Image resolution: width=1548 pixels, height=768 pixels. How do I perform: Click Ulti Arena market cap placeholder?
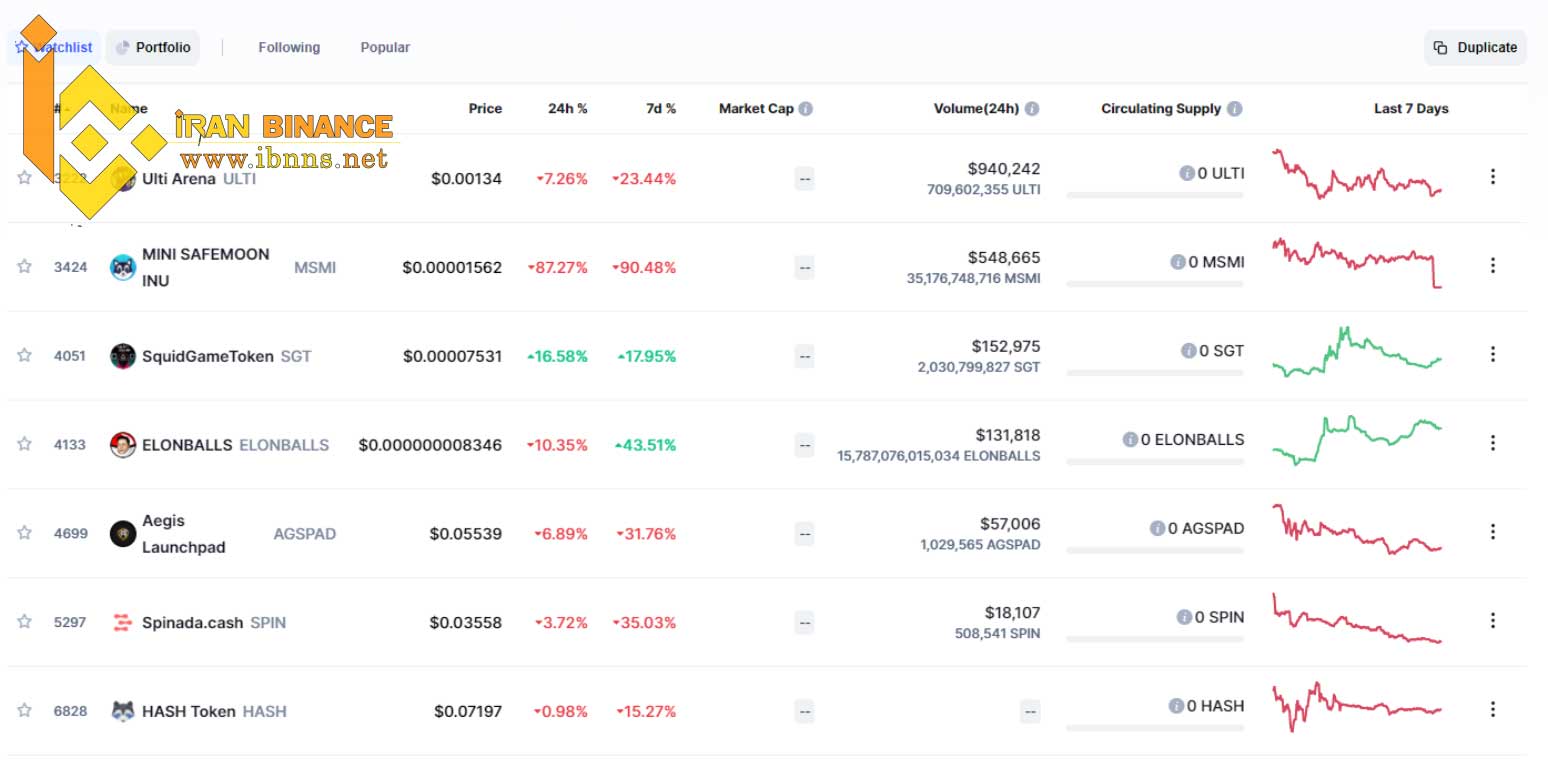tap(805, 179)
